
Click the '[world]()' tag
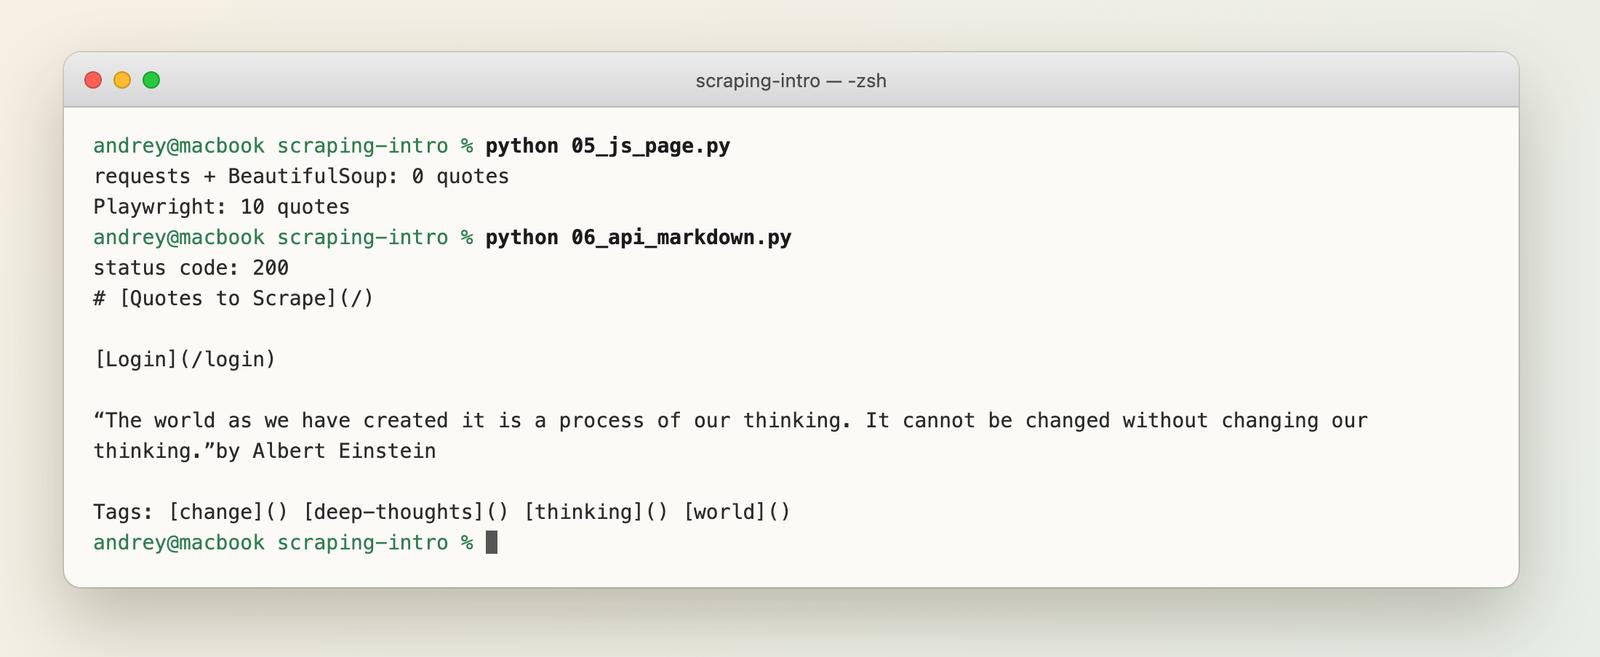pyautogui.click(x=737, y=512)
